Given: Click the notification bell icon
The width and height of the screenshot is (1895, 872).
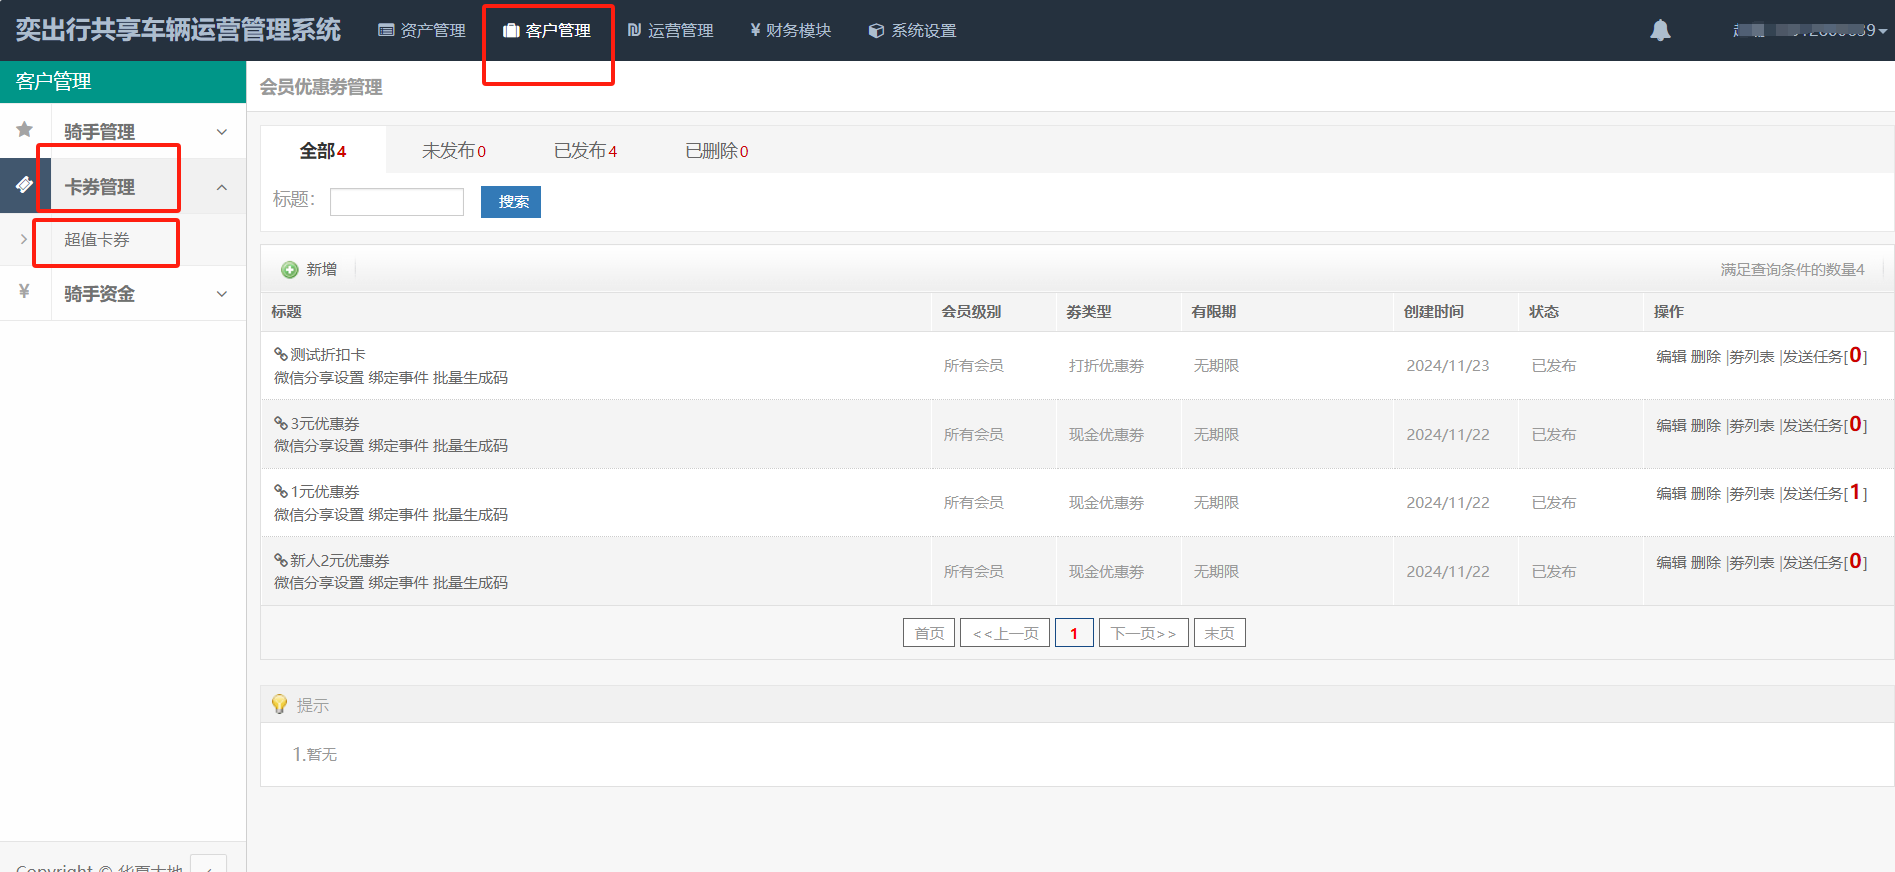Looking at the screenshot, I should [x=1660, y=31].
